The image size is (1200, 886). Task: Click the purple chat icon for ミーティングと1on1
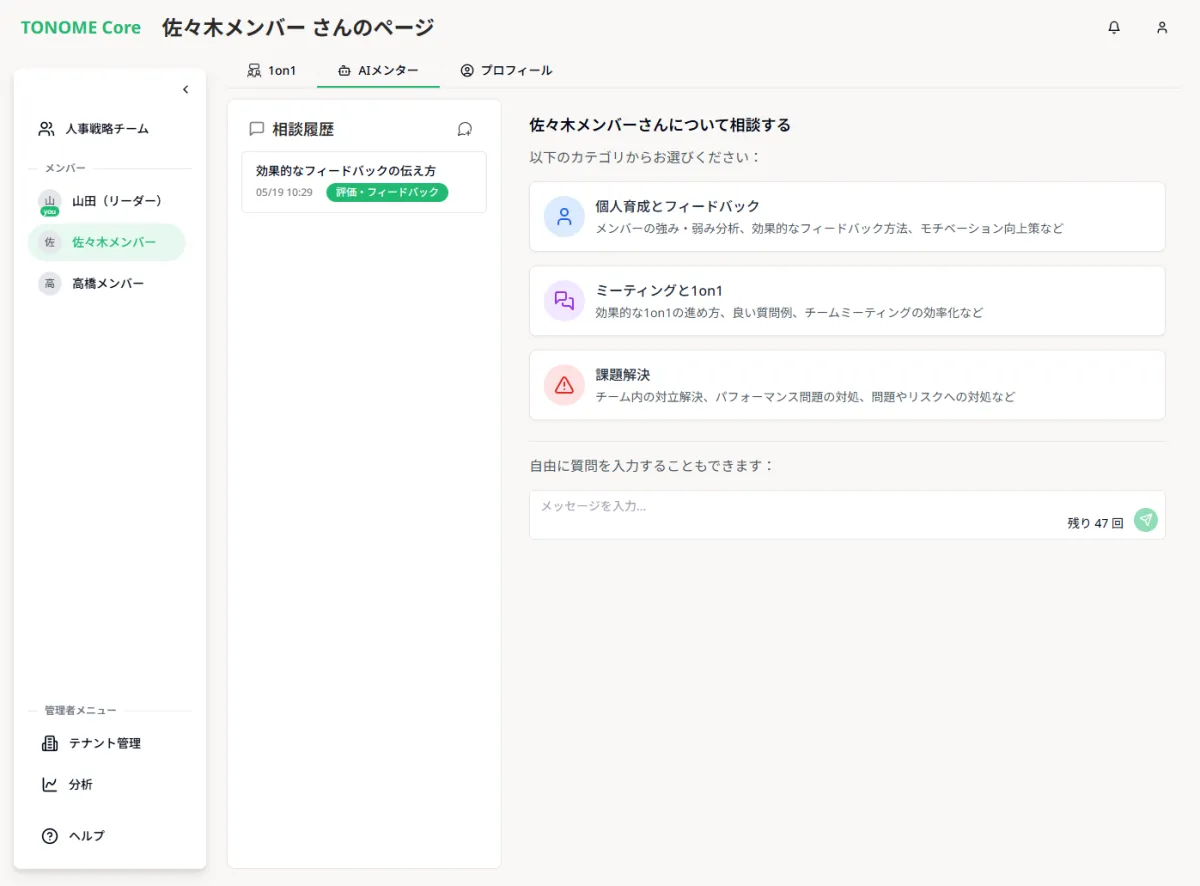[564, 300]
